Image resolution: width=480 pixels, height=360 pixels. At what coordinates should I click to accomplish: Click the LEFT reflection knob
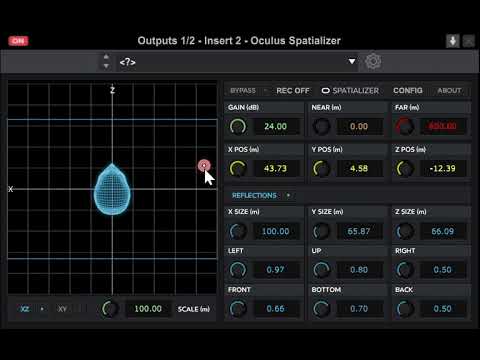click(x=238, y=270)
